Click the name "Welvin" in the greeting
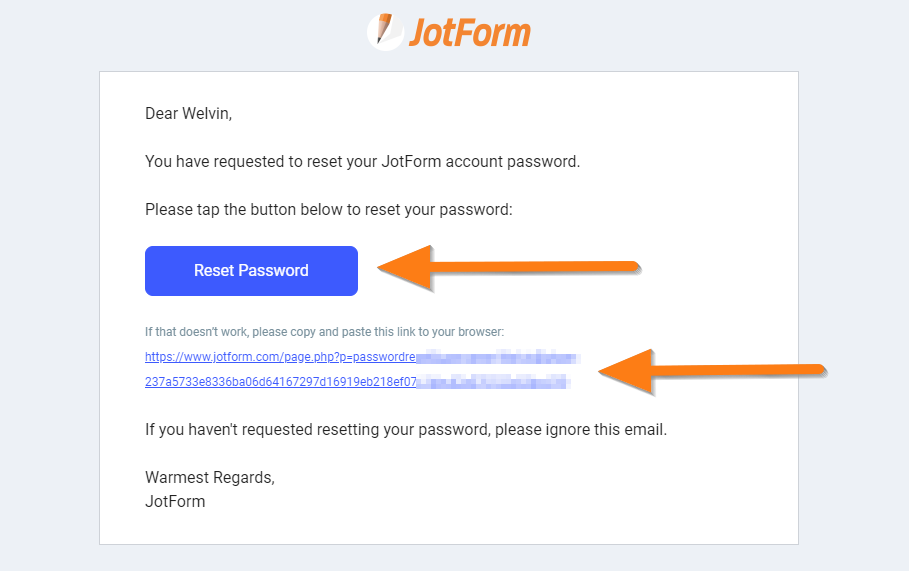 (x=208, y=114)
